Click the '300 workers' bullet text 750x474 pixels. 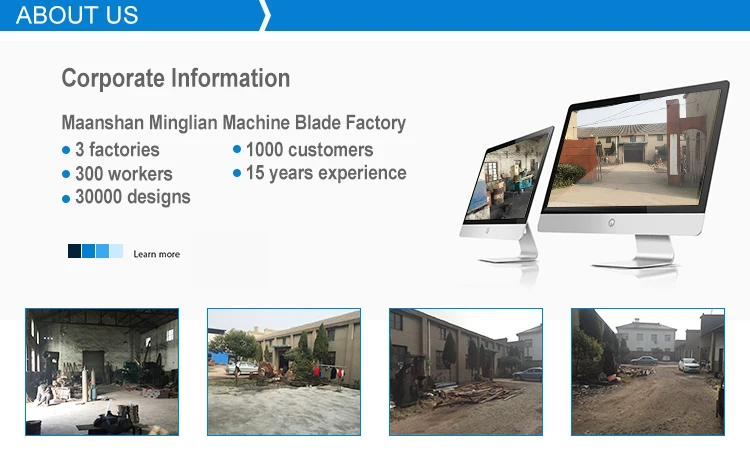pos(123,174)
